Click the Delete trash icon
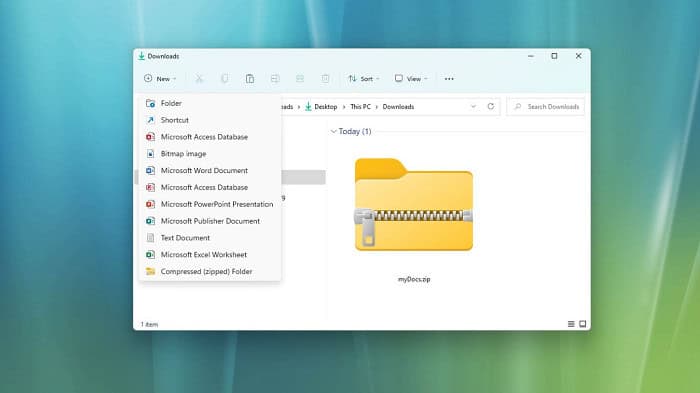The height and width of the screenshot is (393, 700). tap(325, 79)
